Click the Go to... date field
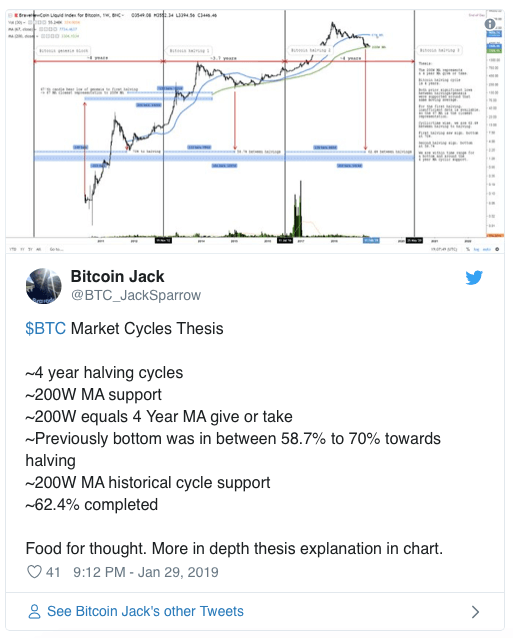This screenshot has width=513, height=638. 57,249
